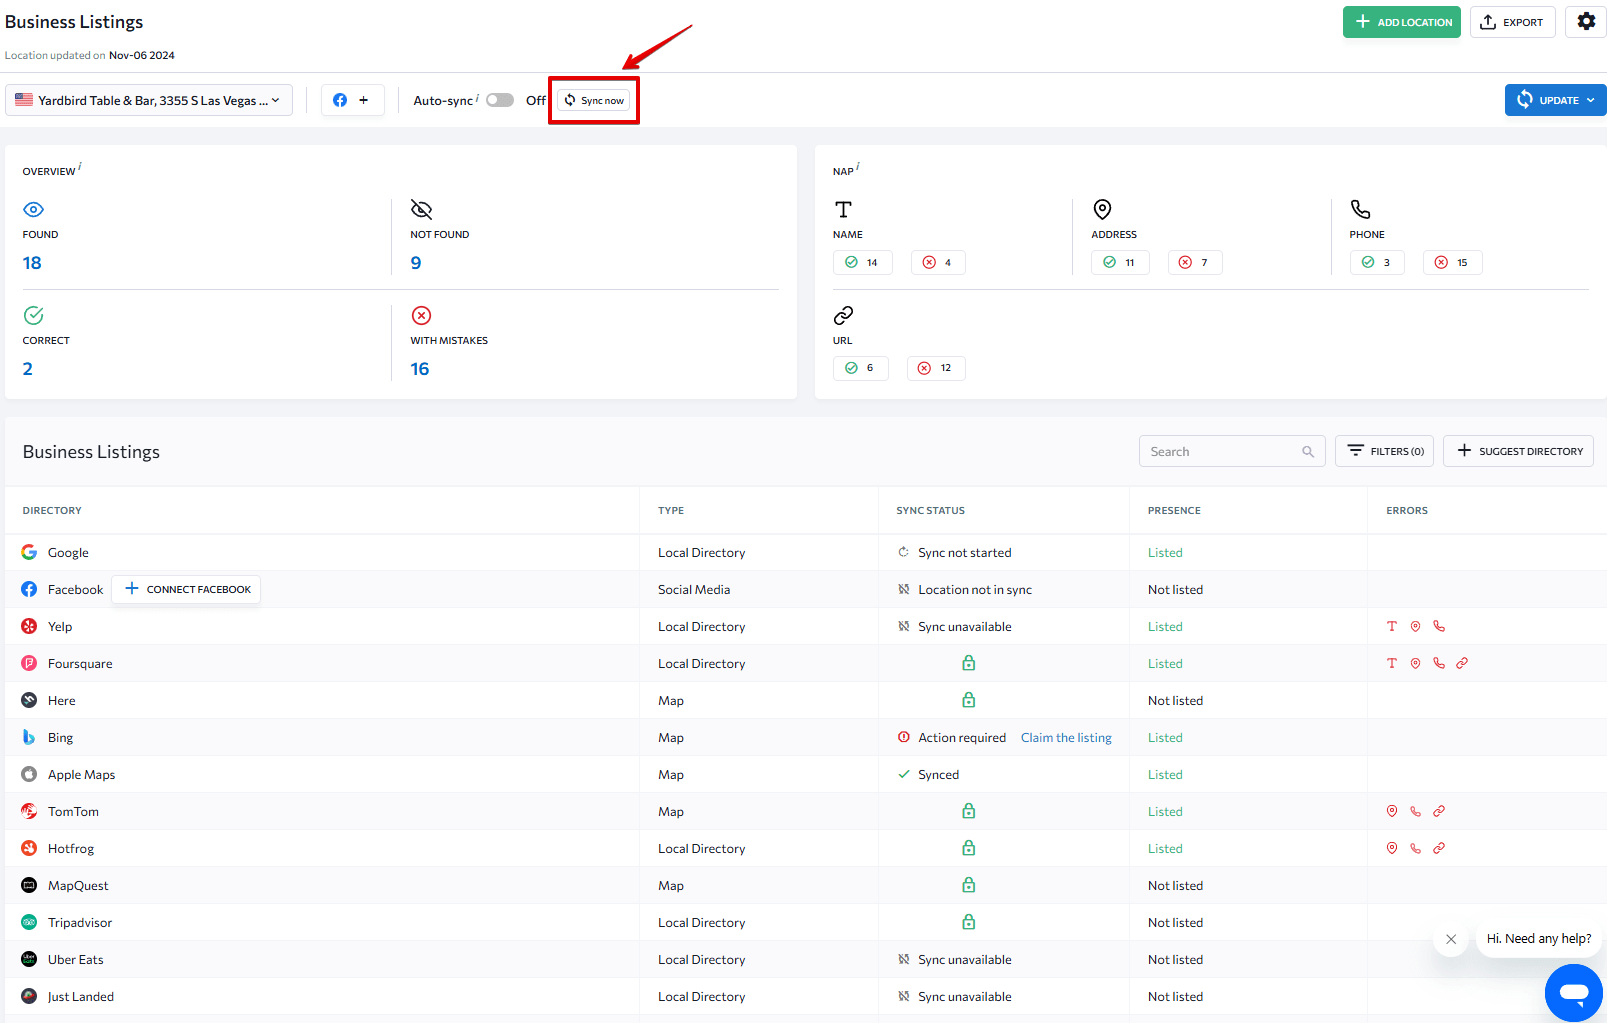Export the business listings
This screenshot has width=1607, height=1023.
pyautogui.click(x=1512, y=22)
